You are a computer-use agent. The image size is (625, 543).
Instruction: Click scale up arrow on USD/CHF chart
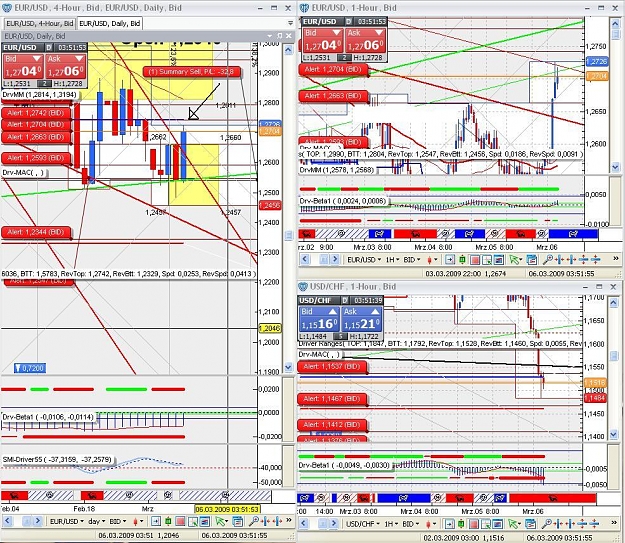[x=614, y=304]
